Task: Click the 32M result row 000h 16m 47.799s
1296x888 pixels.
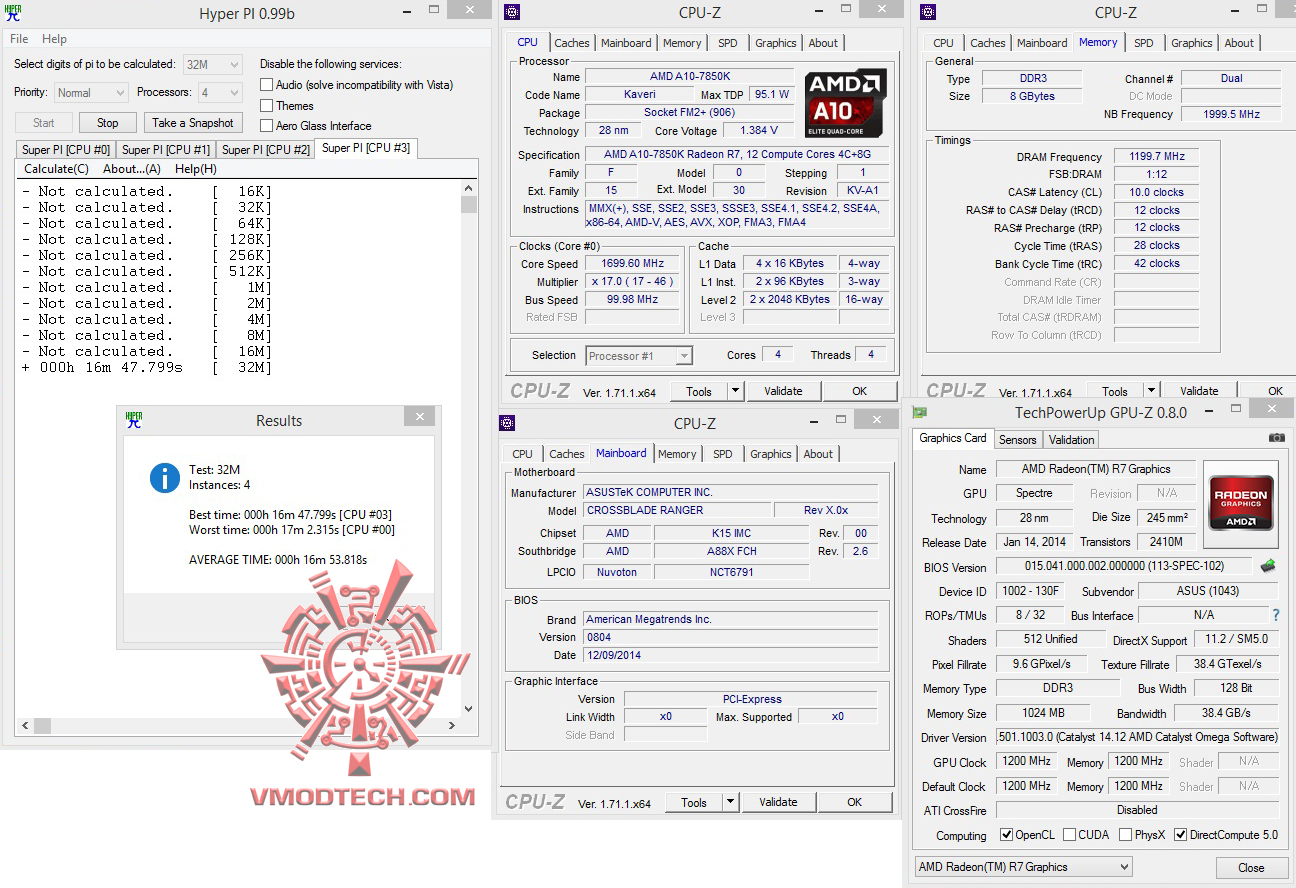Action: [146, 367]
